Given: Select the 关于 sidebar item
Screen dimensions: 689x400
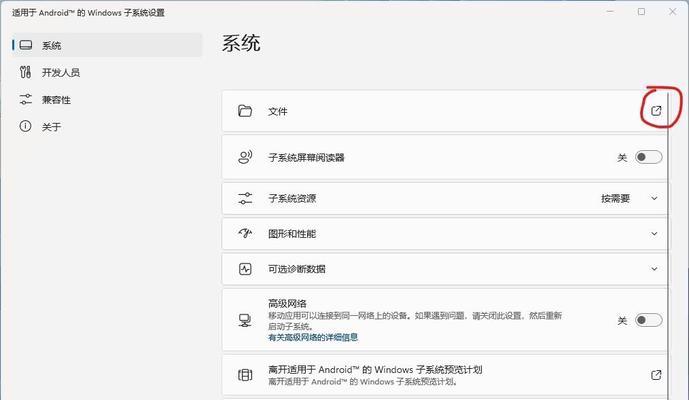Looking at the screenshot, I should [107, 127].
